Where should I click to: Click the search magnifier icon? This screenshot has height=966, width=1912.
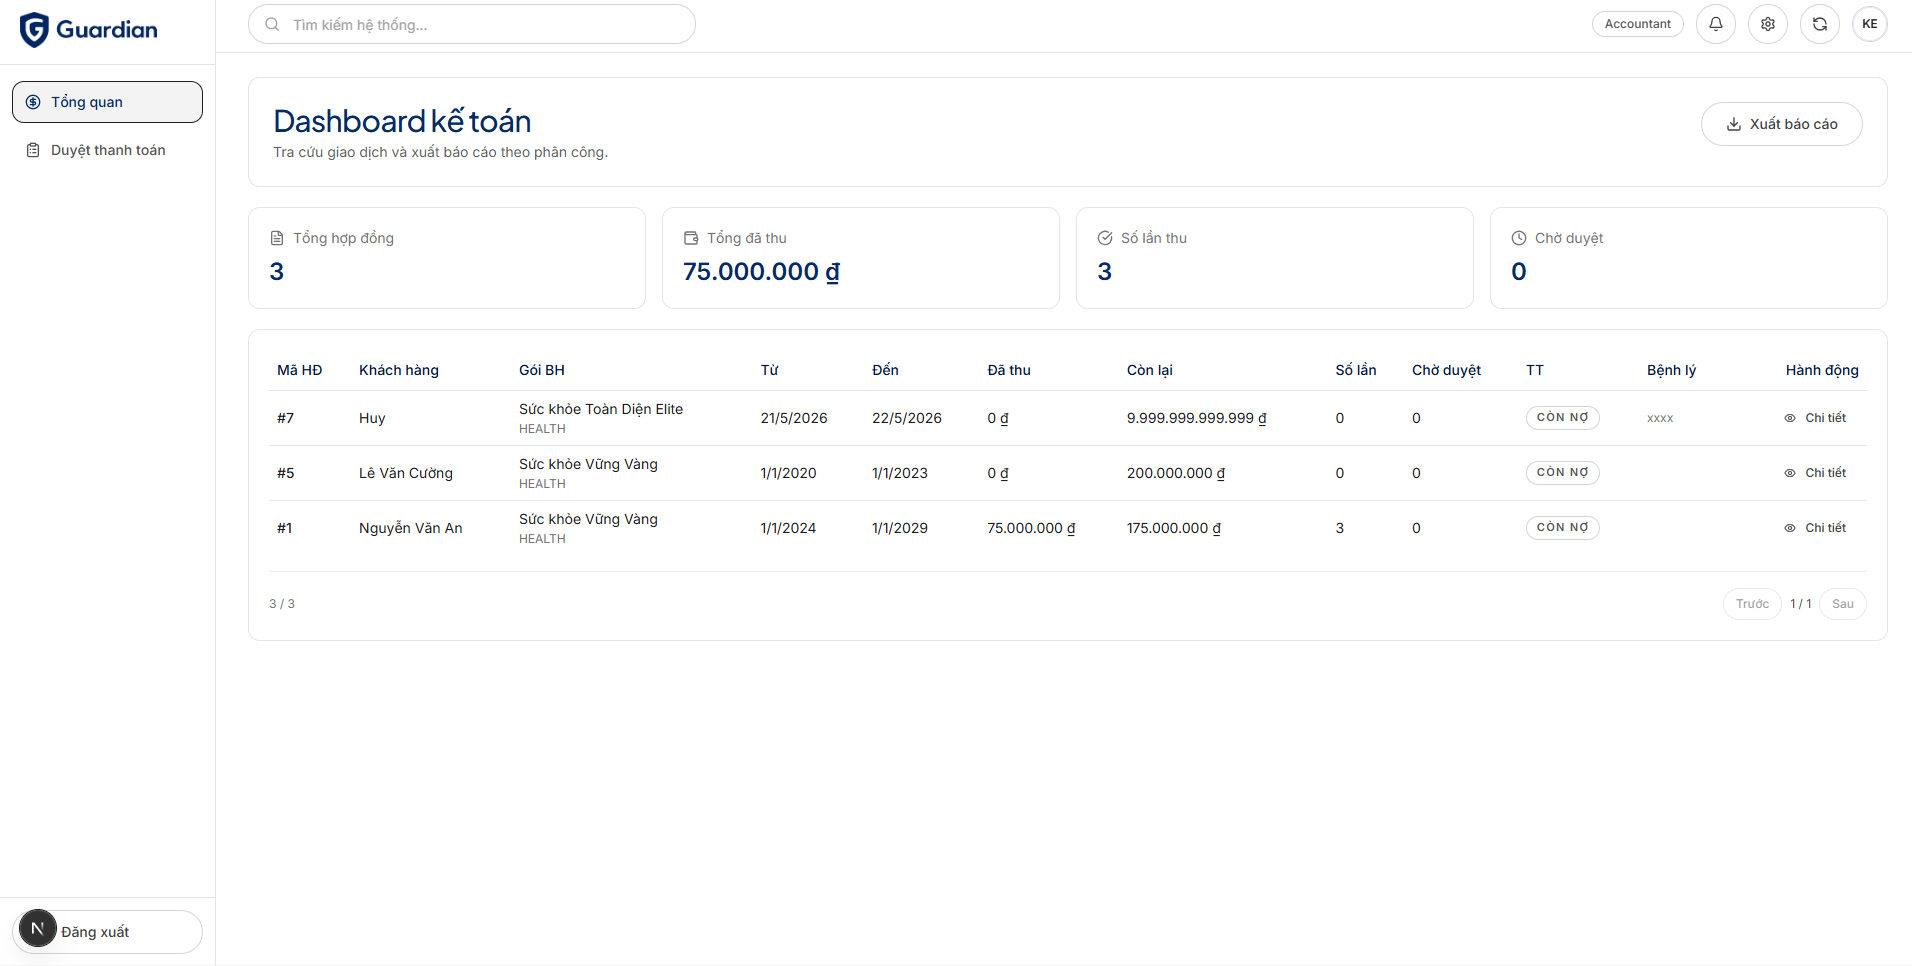pyautogui.click(x=272, y=24)
